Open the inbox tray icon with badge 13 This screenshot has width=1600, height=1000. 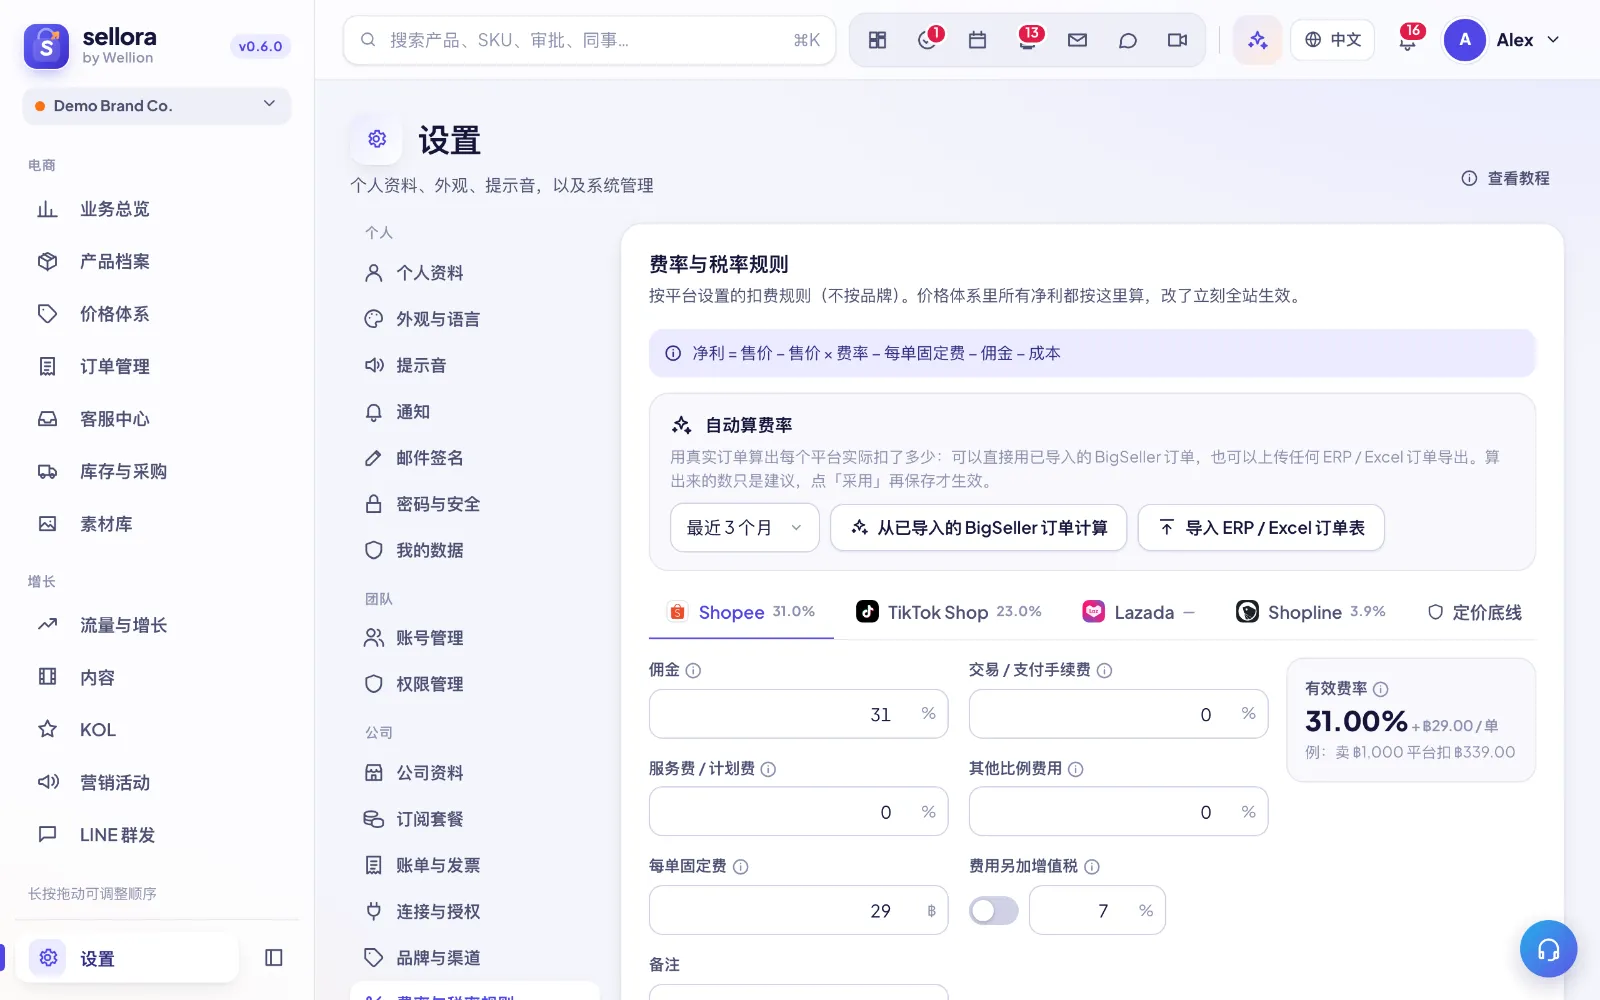tap(1027, 40)
